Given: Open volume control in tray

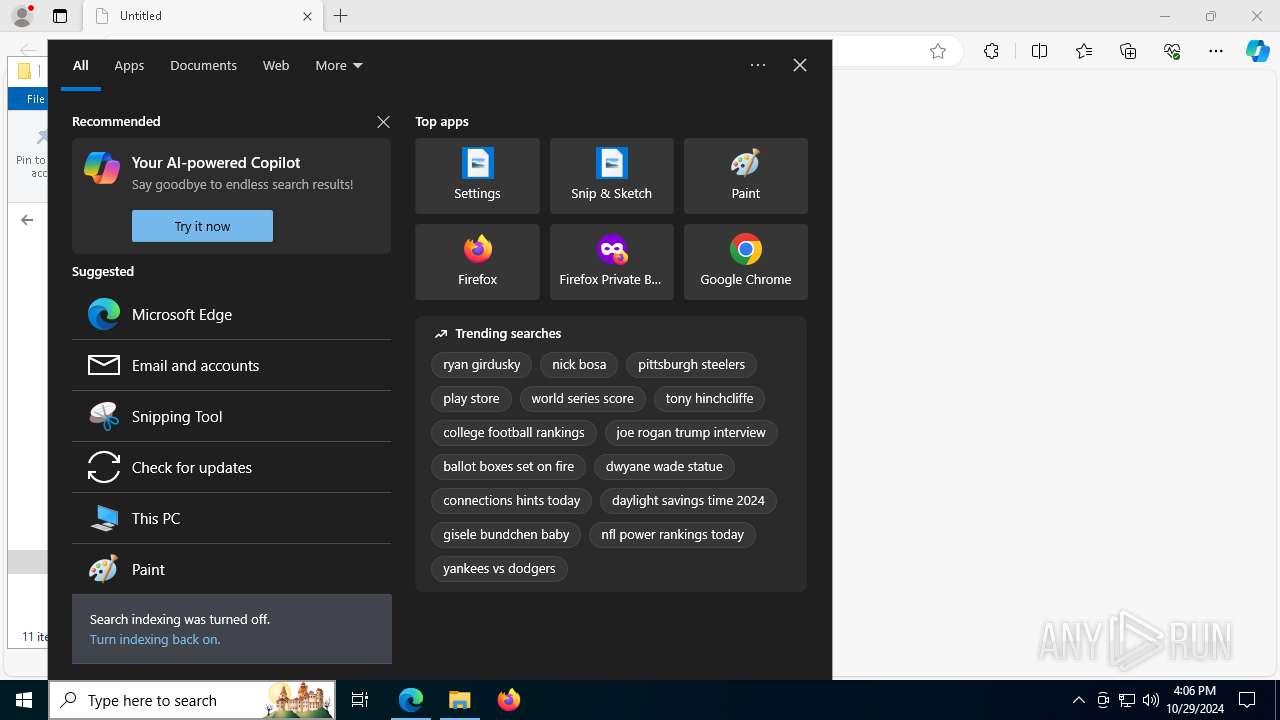Looking at the screenshot, I should click(1150, 700).
